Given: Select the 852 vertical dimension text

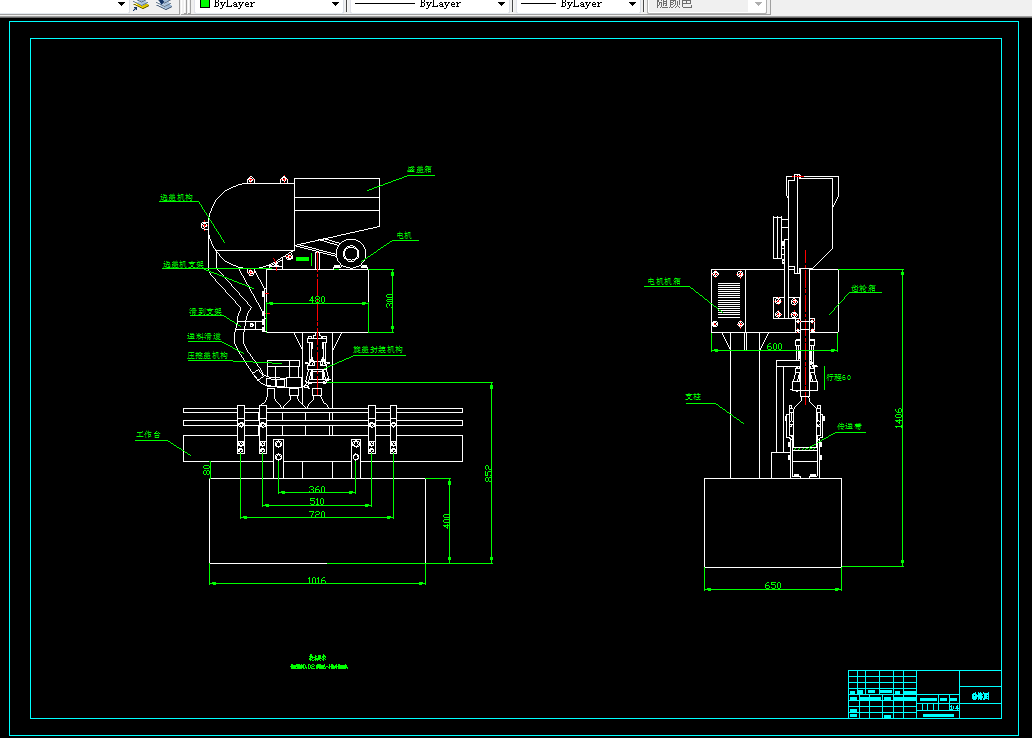Looking at the screenshot, I should point(488,473).
